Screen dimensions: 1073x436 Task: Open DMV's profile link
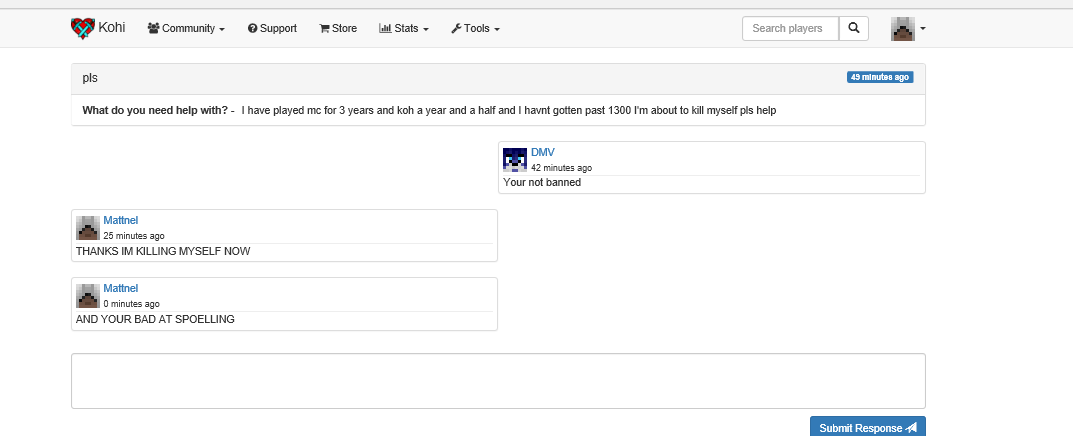pyautogui.click(x=542, y=152)
